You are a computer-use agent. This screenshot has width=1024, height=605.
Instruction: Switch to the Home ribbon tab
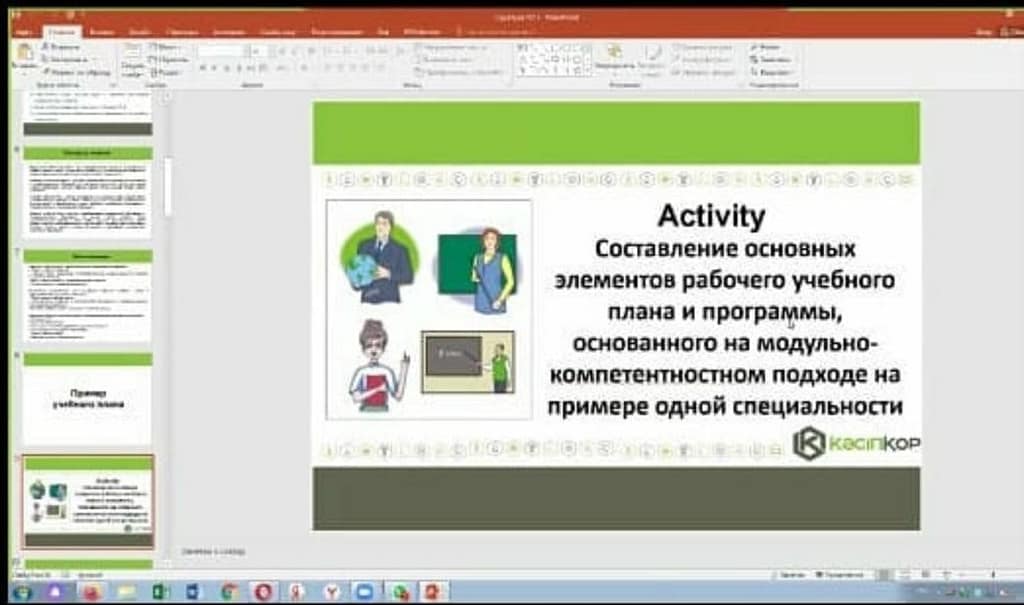pos(59,32)
